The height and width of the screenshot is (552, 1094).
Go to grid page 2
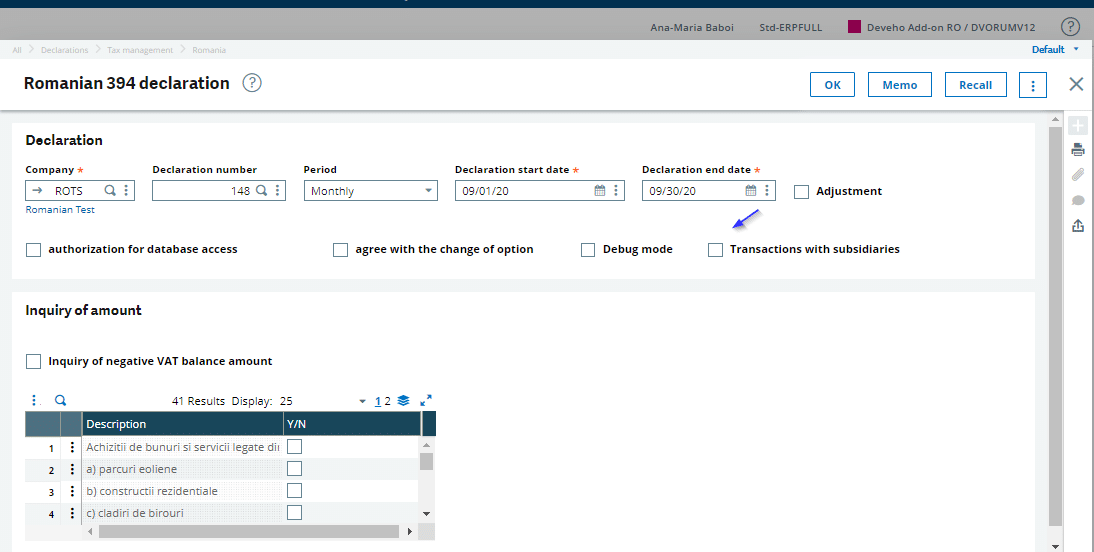(387, 401)
